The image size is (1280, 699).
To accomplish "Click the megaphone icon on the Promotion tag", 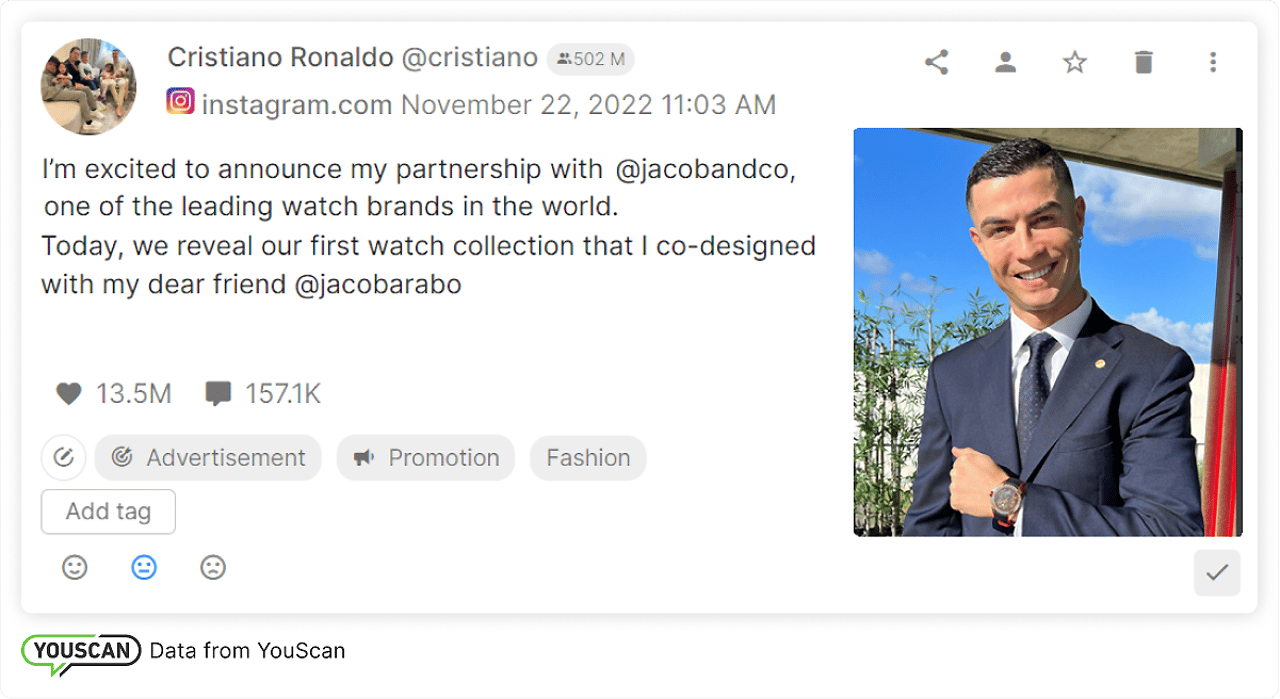I will click(x=363, y=457).
